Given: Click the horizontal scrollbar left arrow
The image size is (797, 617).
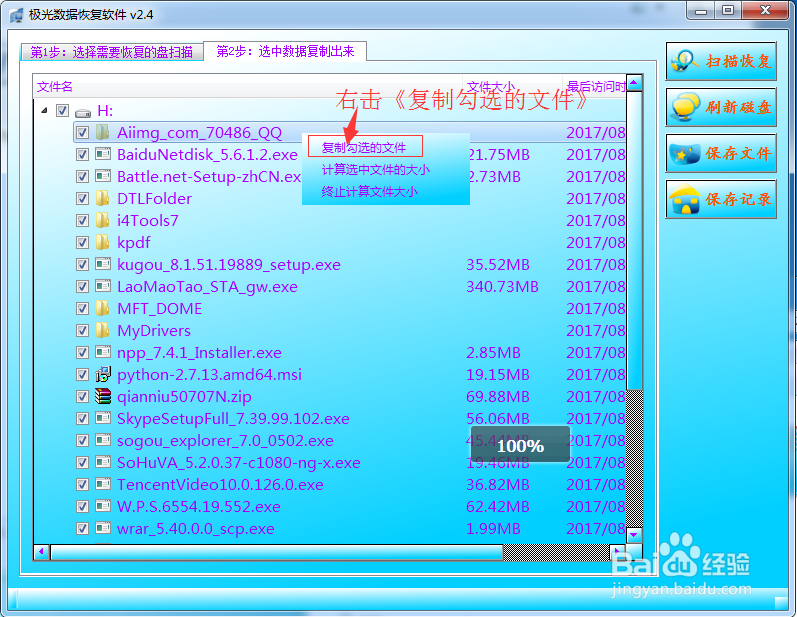Looking at the screenshot, I should tap(42, 552).
